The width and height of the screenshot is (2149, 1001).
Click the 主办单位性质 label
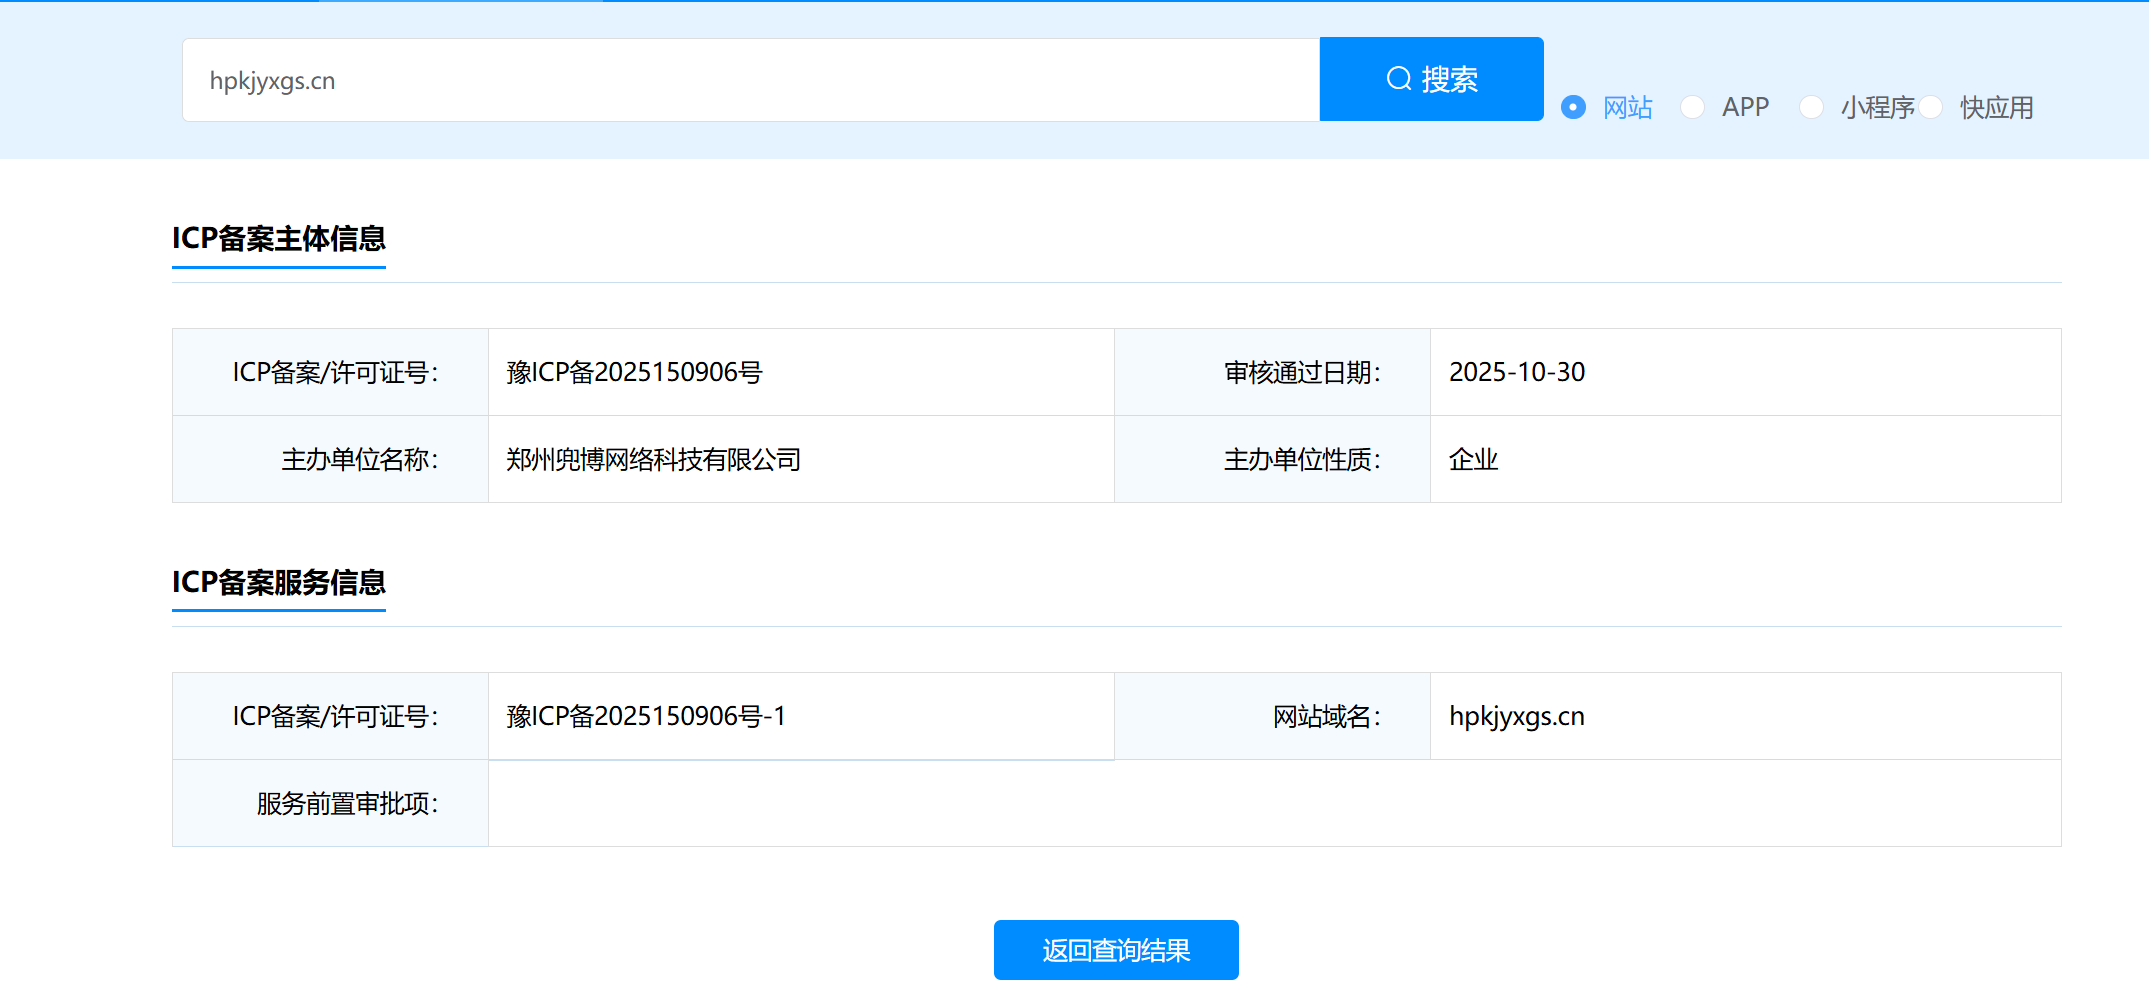point(1302,459)
